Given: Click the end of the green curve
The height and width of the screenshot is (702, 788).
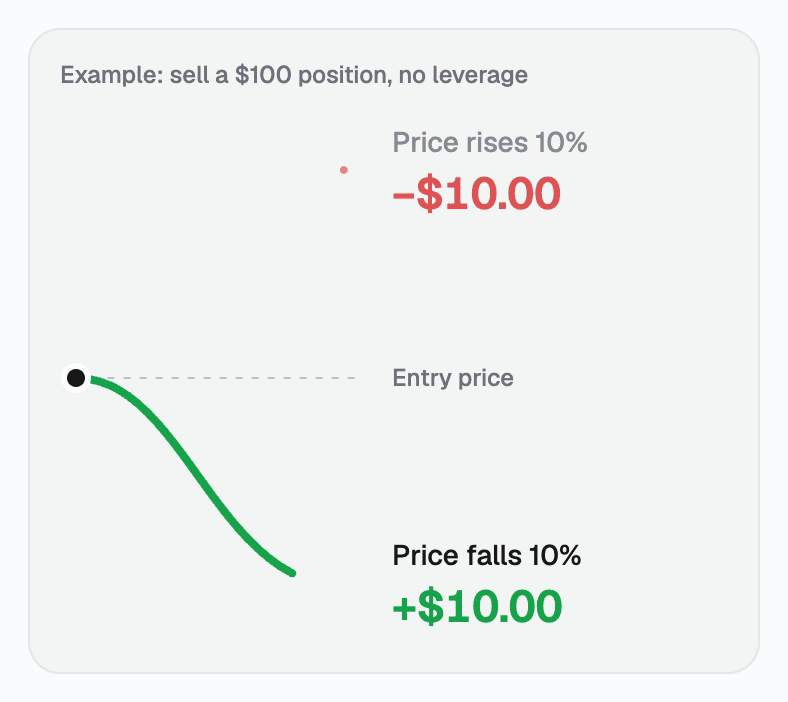Looking at the screenshot, I should (293, 573).
